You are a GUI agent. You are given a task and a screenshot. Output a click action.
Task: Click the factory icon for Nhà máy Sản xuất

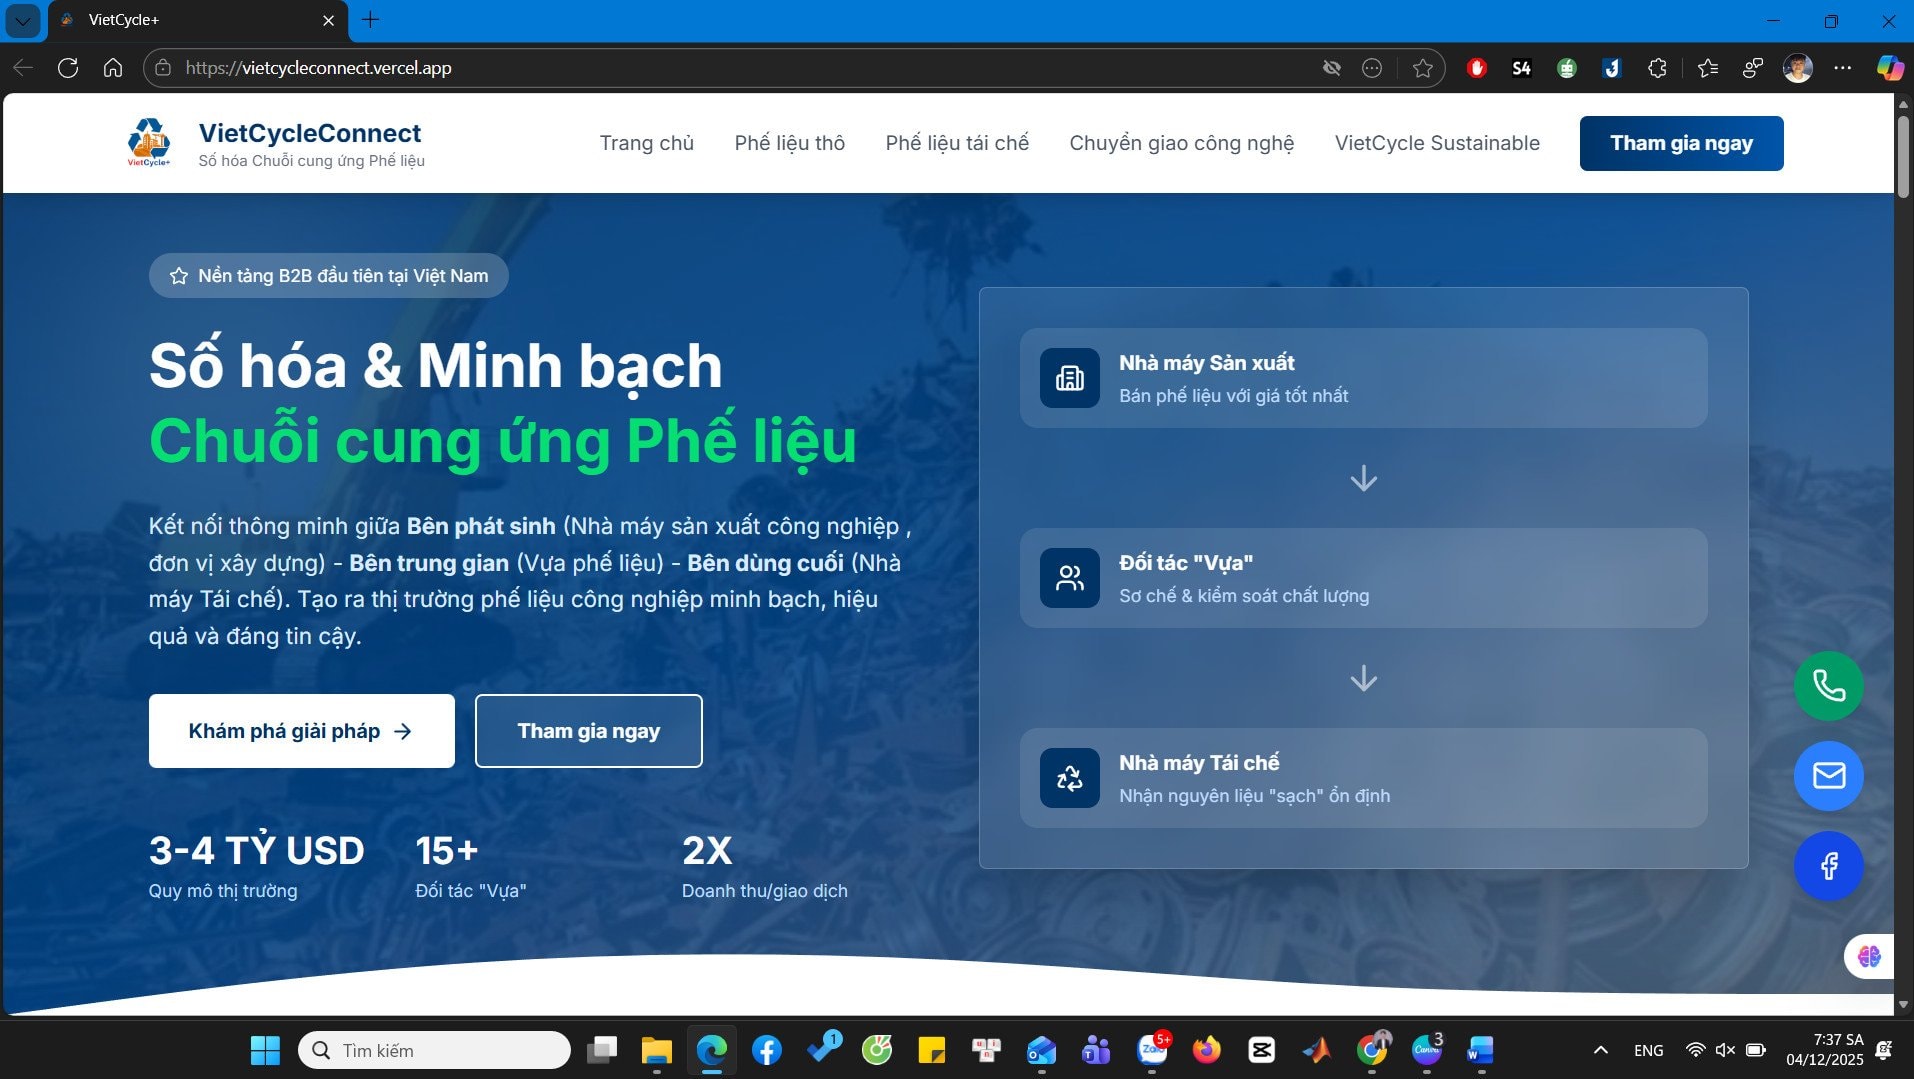1069,378
